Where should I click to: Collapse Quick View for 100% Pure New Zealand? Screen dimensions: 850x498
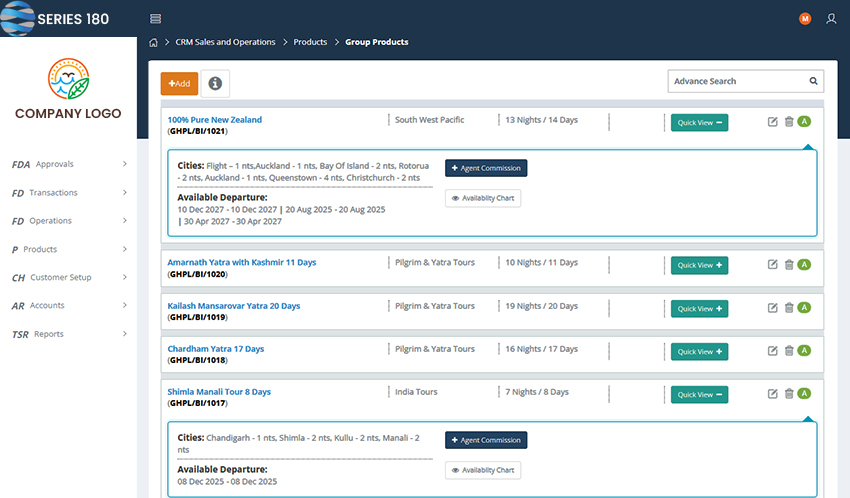pyautogui.click(x=699, y=123)
